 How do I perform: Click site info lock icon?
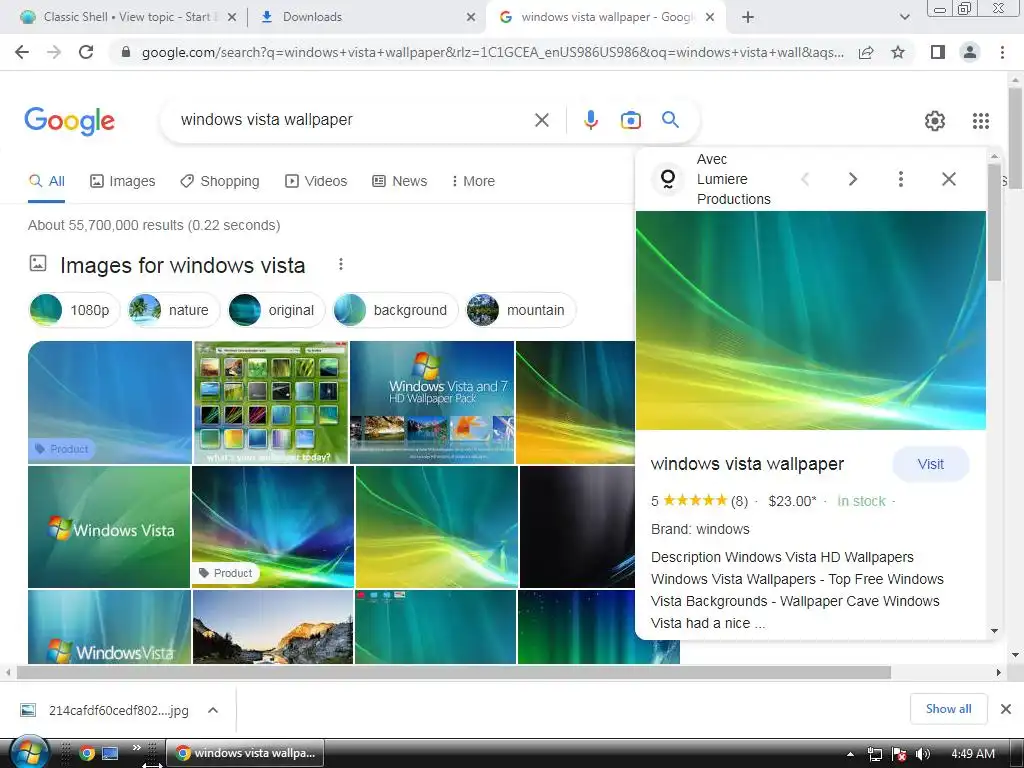126,52
